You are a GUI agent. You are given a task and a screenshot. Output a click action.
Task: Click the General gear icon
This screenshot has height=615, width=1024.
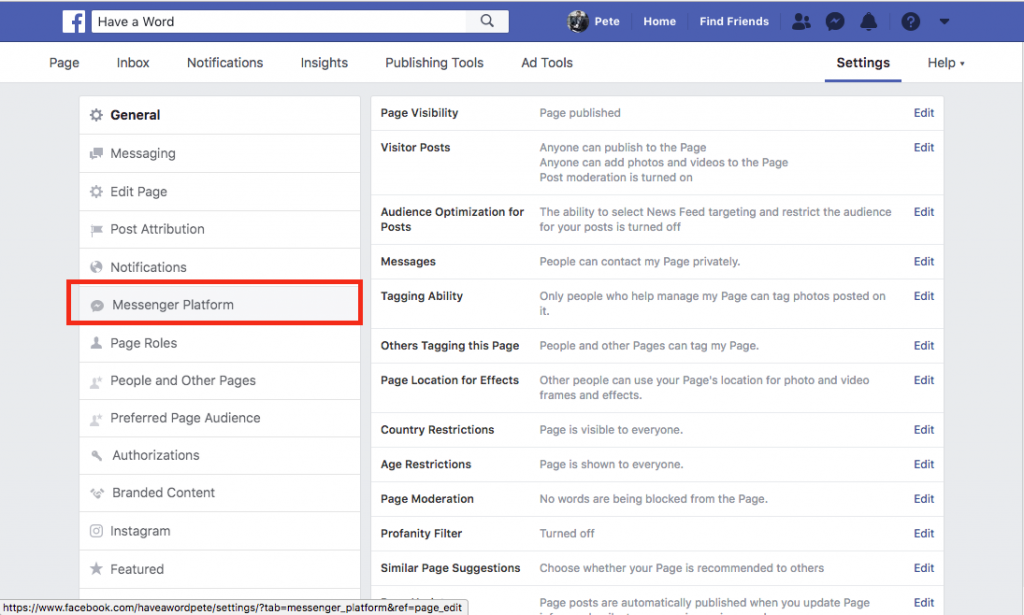96,115
